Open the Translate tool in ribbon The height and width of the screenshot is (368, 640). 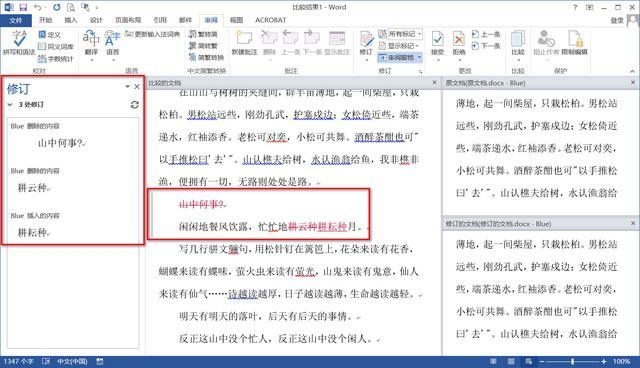91,43
